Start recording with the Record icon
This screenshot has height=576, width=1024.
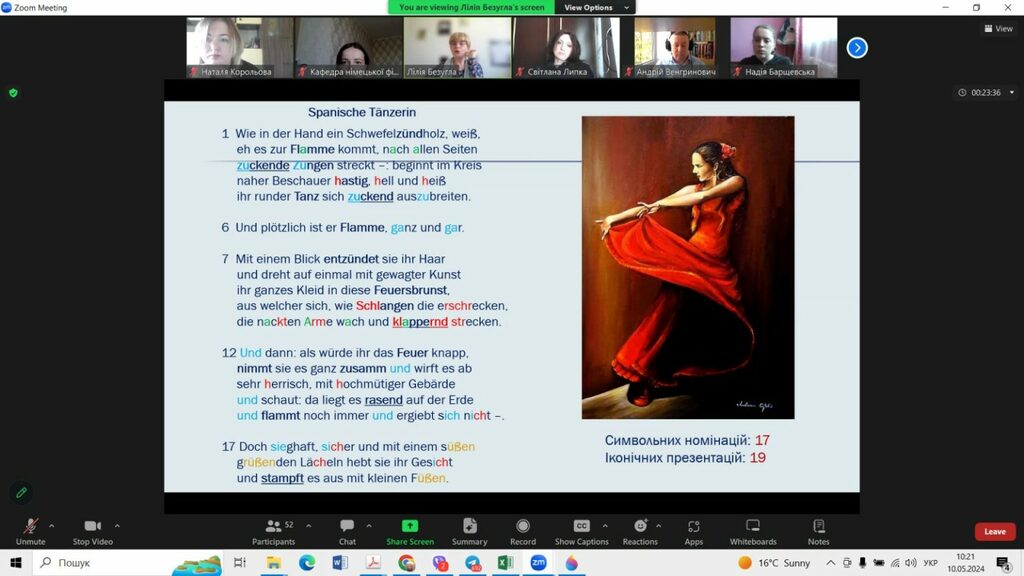click(x=522, y=532)
